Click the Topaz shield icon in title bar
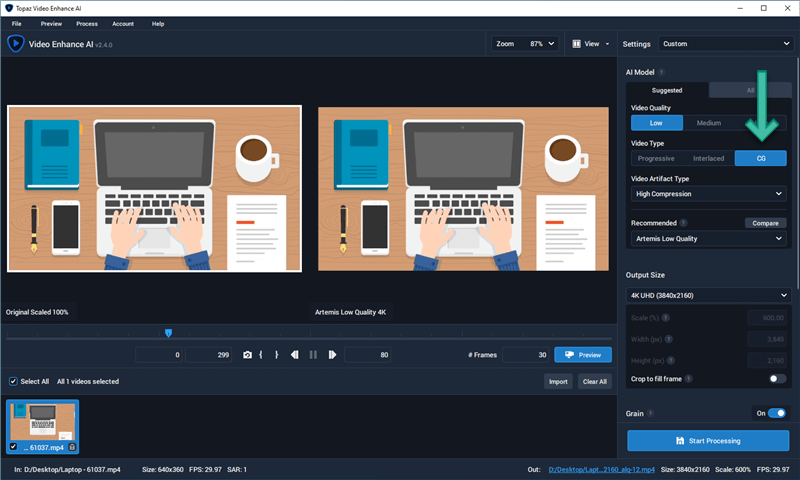The image size is (800, 480). click(9, 8)
